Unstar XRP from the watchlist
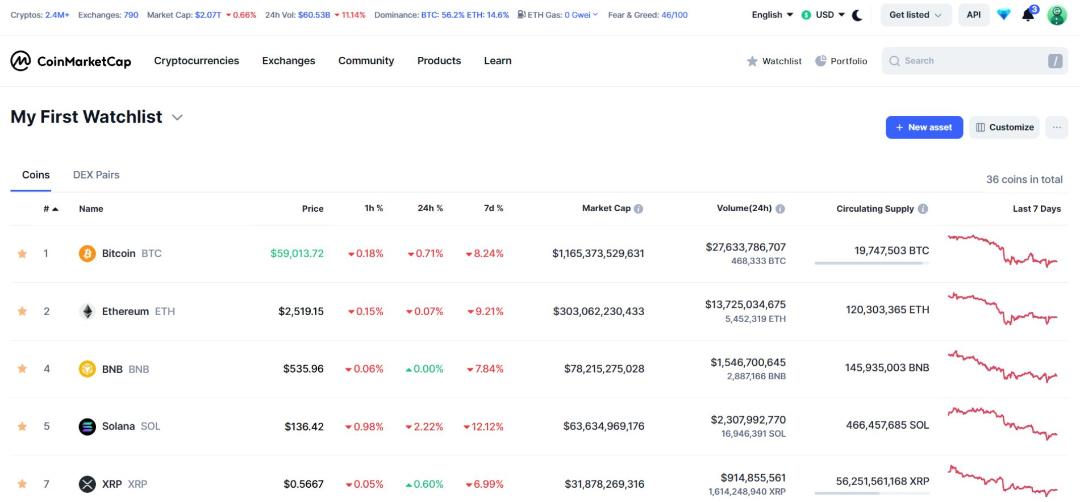 click(22, 484)
